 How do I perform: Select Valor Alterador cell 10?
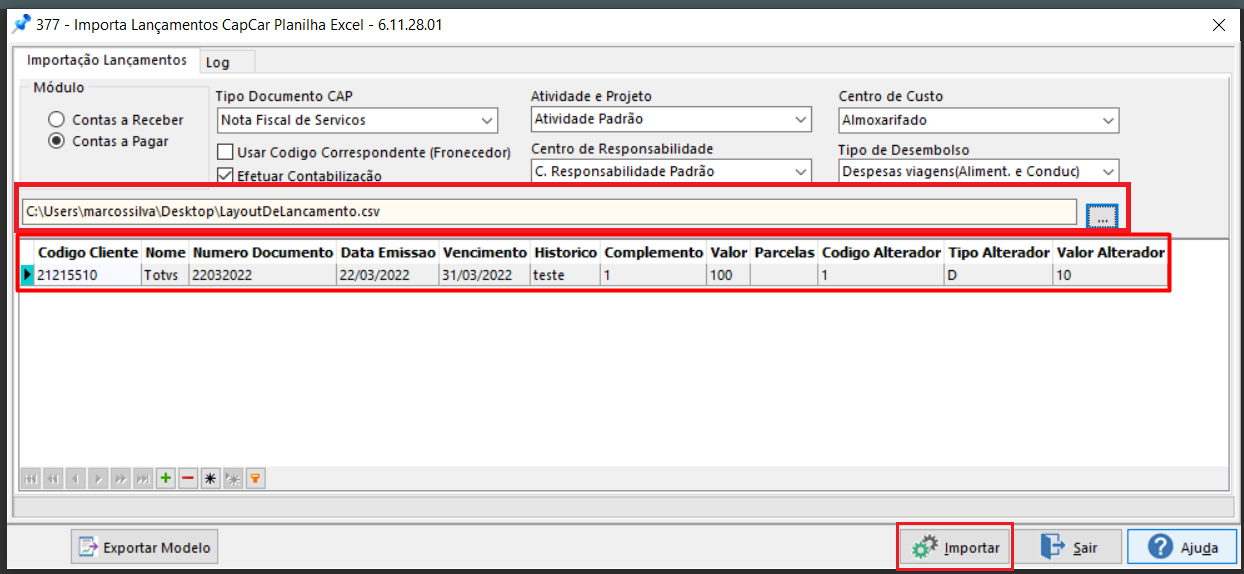click(1110, 275)
